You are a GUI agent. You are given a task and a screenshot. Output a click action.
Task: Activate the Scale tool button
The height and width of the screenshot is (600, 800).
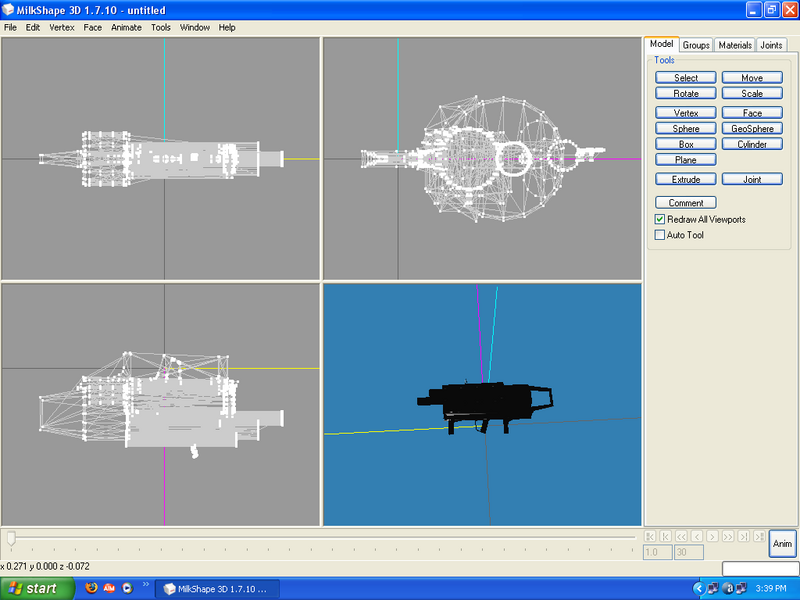[752, 93]
